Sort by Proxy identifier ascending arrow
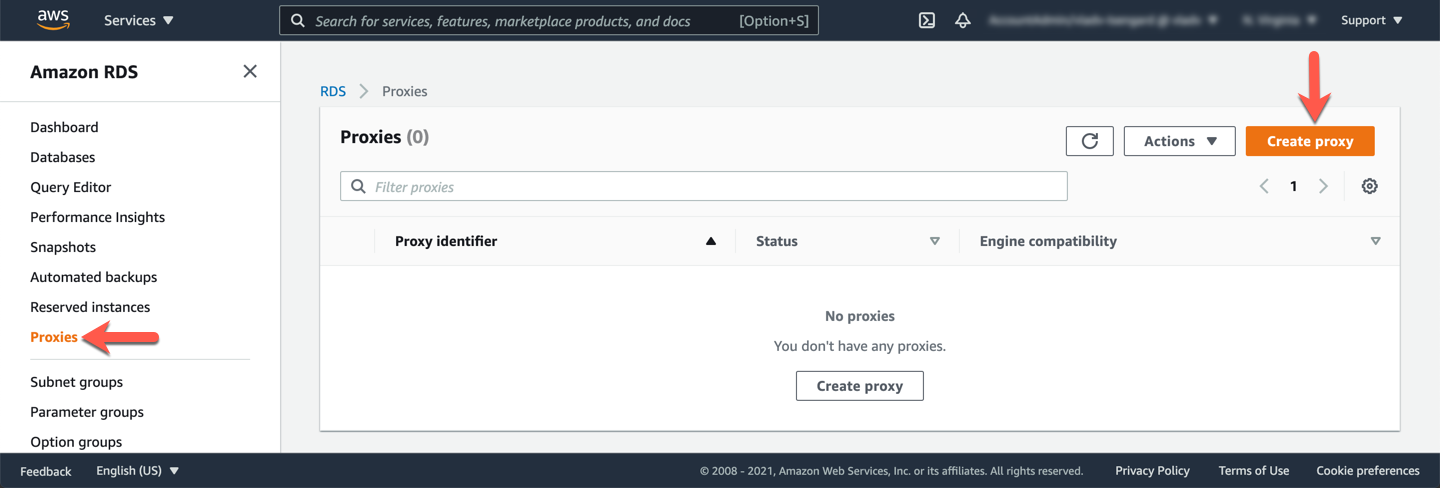This screenshot has height=488, width=1440. pos(711,241)
